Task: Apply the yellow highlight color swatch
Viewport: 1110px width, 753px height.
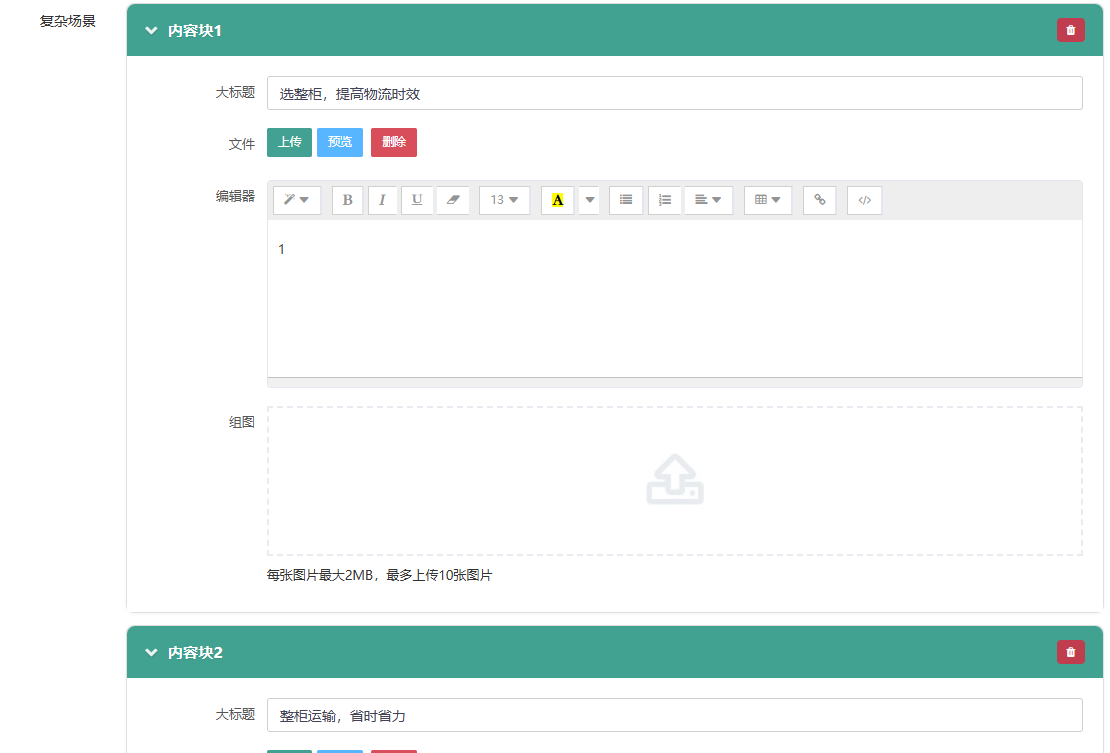Action: 557,200
